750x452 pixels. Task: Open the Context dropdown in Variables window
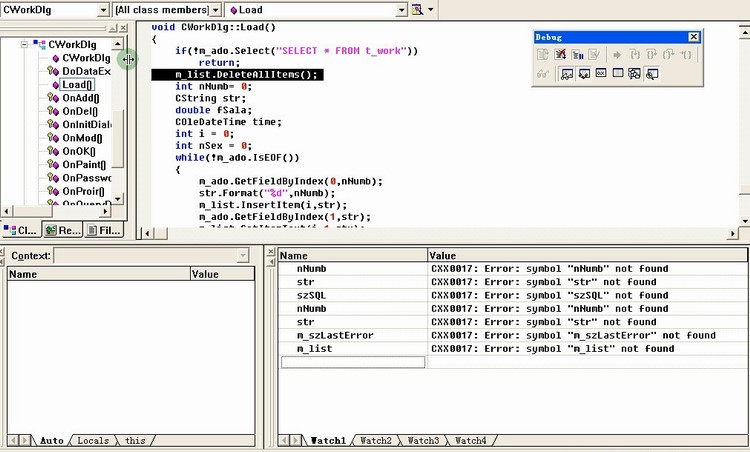243,255
